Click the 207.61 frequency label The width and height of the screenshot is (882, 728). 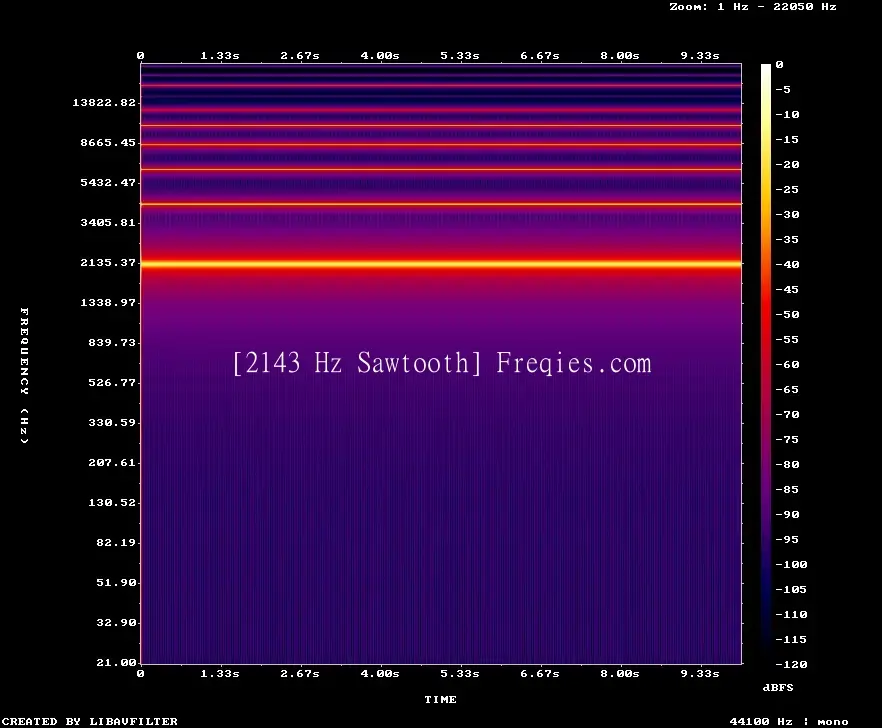[x=112, y=462]
